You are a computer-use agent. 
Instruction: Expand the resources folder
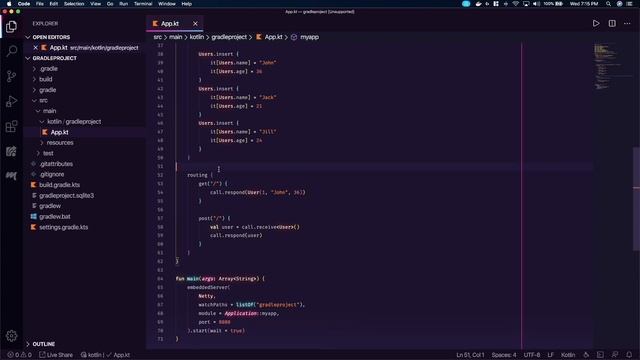coord(60,143)
